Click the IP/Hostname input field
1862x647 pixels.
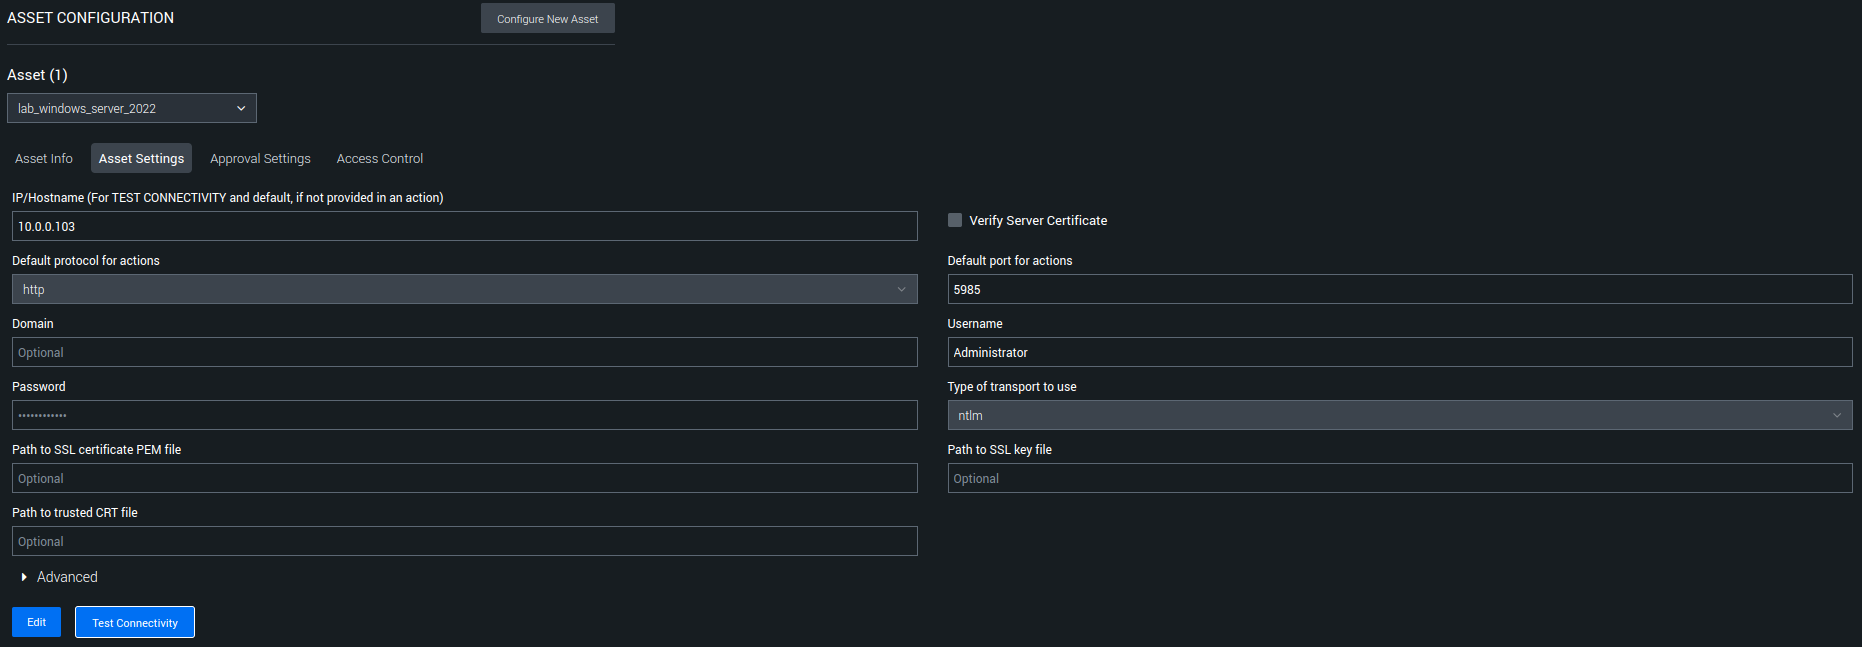pyautogui.click(x=464, y=226)
